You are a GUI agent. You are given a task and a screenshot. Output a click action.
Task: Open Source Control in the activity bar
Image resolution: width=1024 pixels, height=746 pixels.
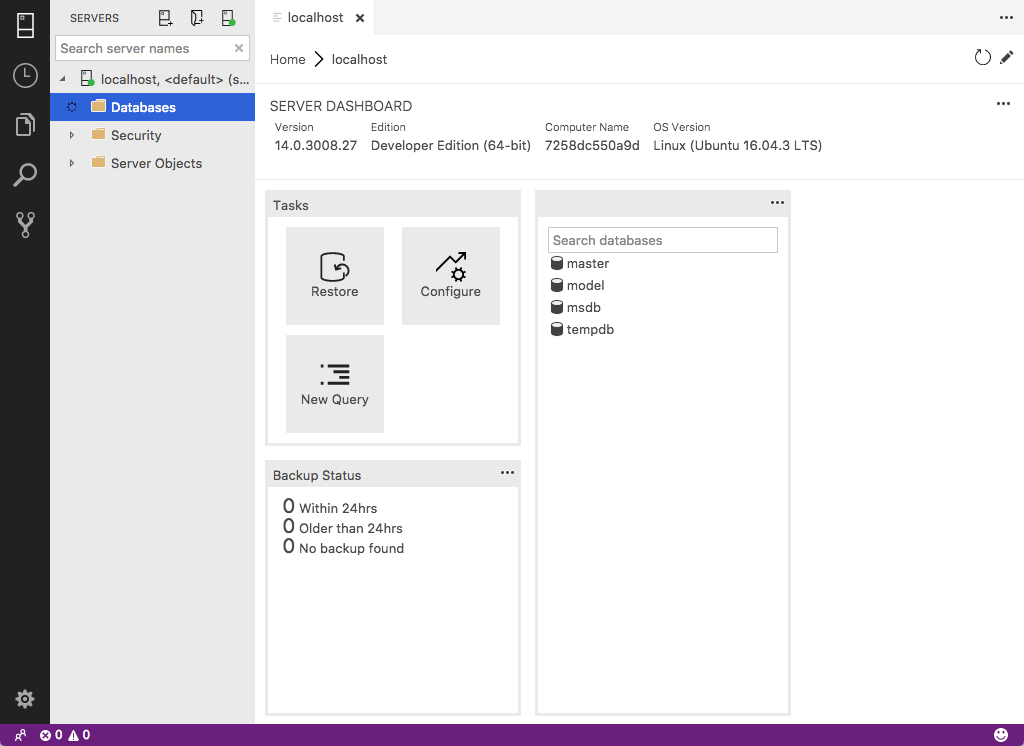[24, 224]
